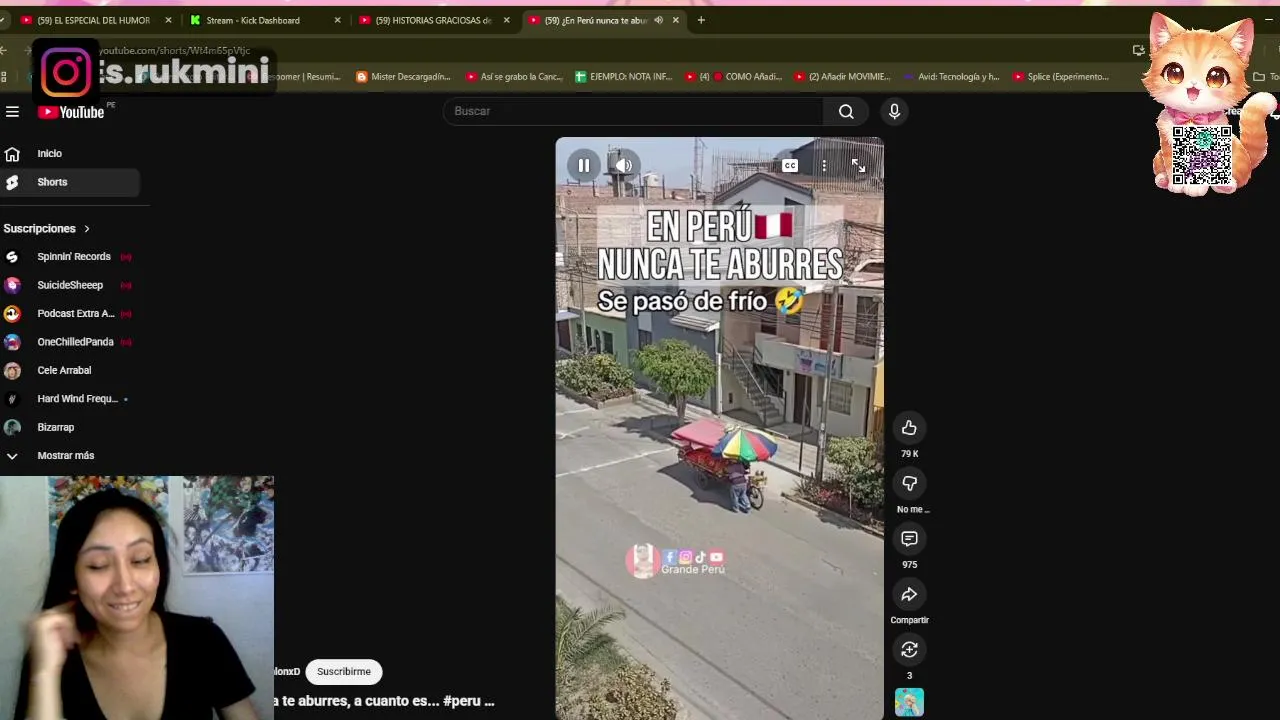Image resolution: width=1280 pixels, height=720 pixels.
Task: Select Inicio in the sidebar
Action: click(69, 154)
